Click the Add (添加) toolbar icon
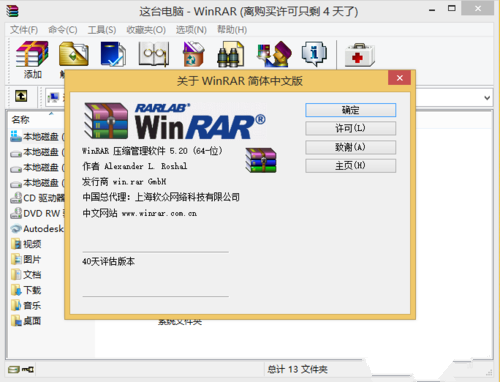The width and height of the screenshot is (500, 382). [x=32, y=54]
